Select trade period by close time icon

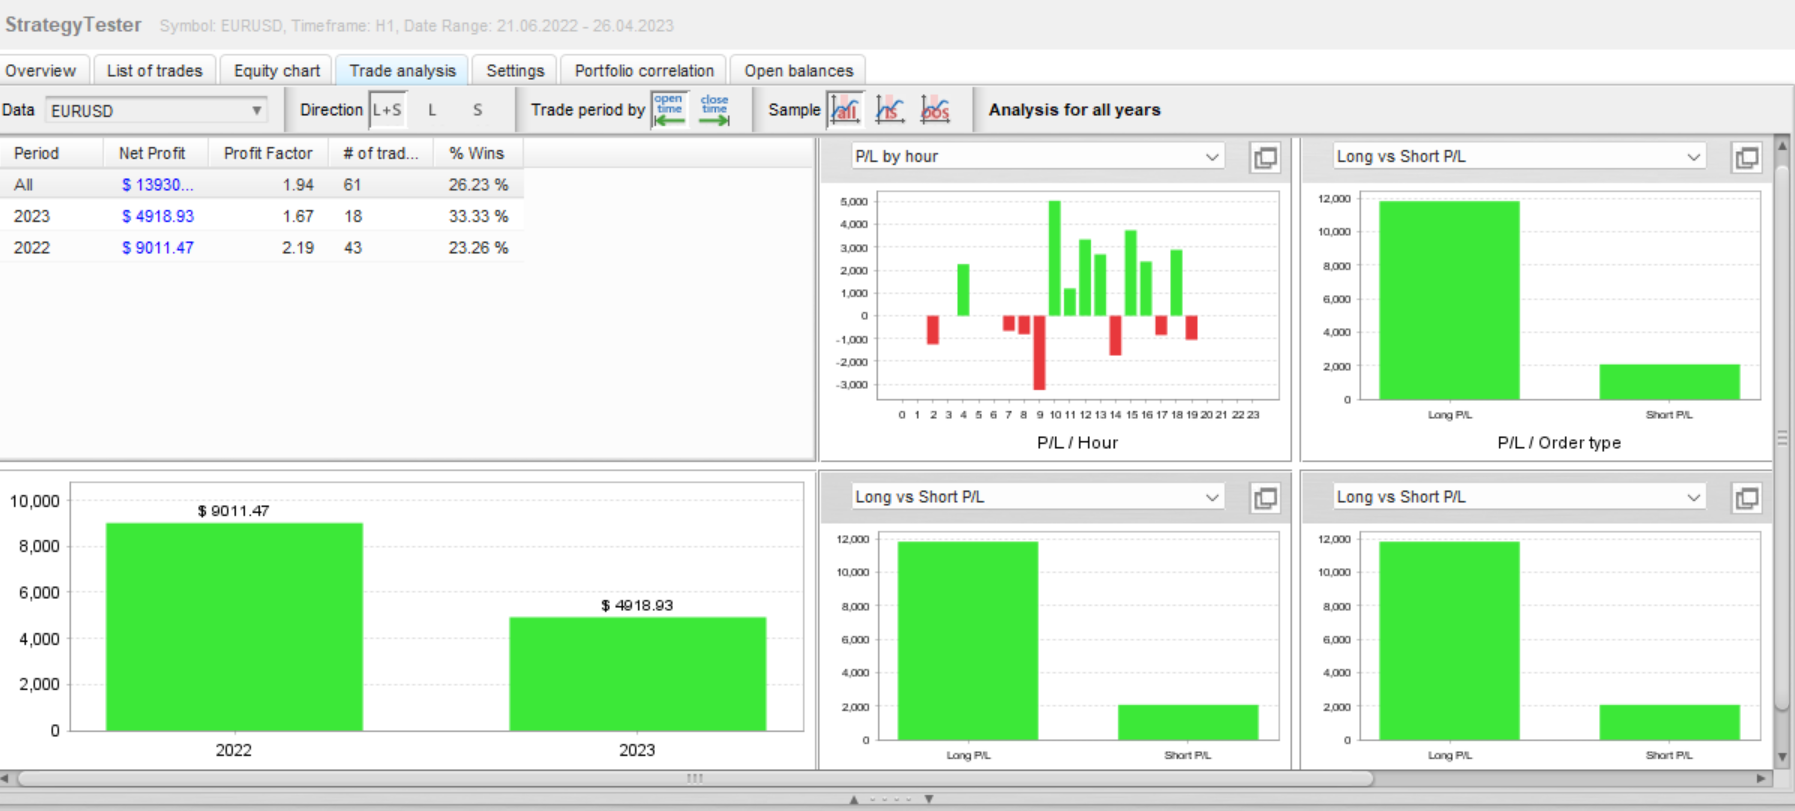(x=714, y=110)
